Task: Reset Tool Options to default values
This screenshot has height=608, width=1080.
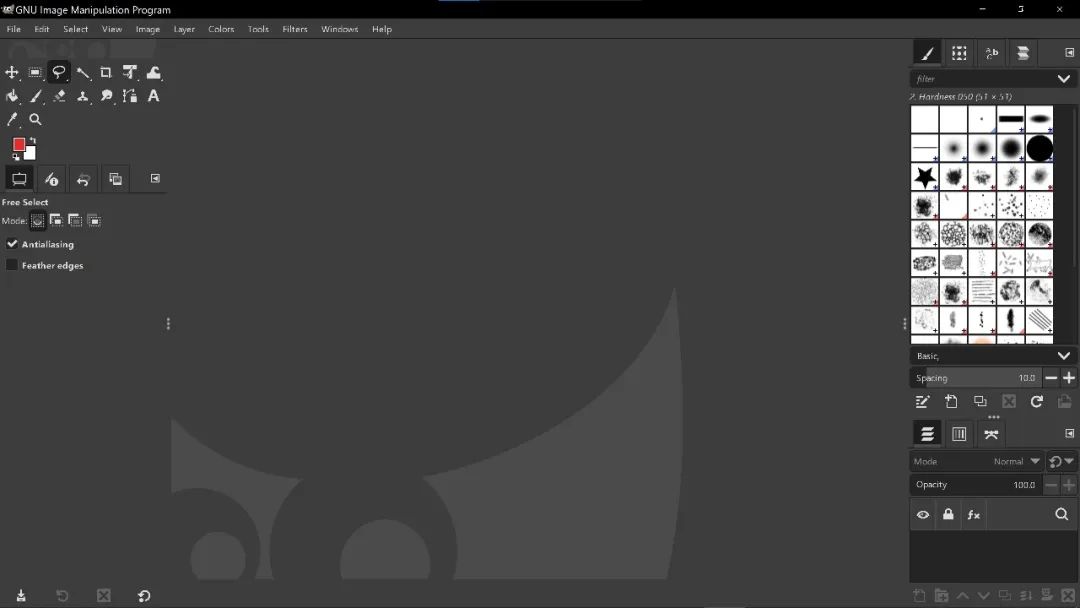Action: [x=144, y=596]
